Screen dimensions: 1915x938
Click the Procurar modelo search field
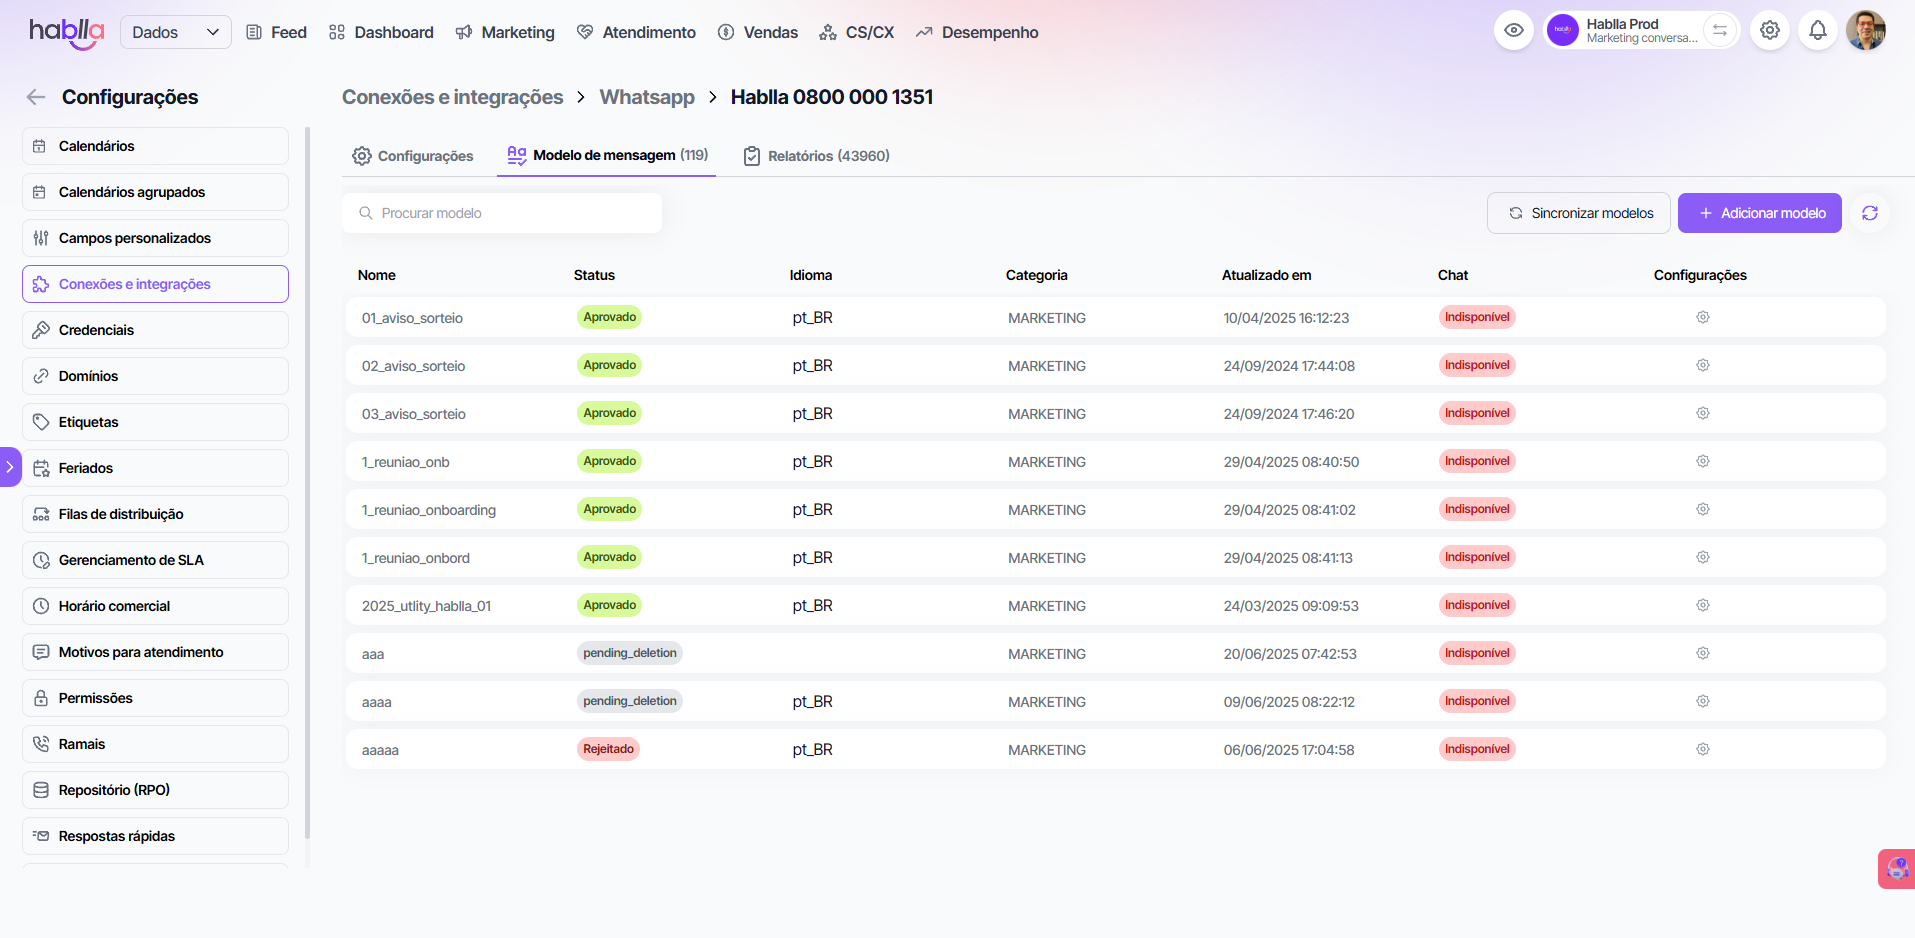tap(502, 213)
